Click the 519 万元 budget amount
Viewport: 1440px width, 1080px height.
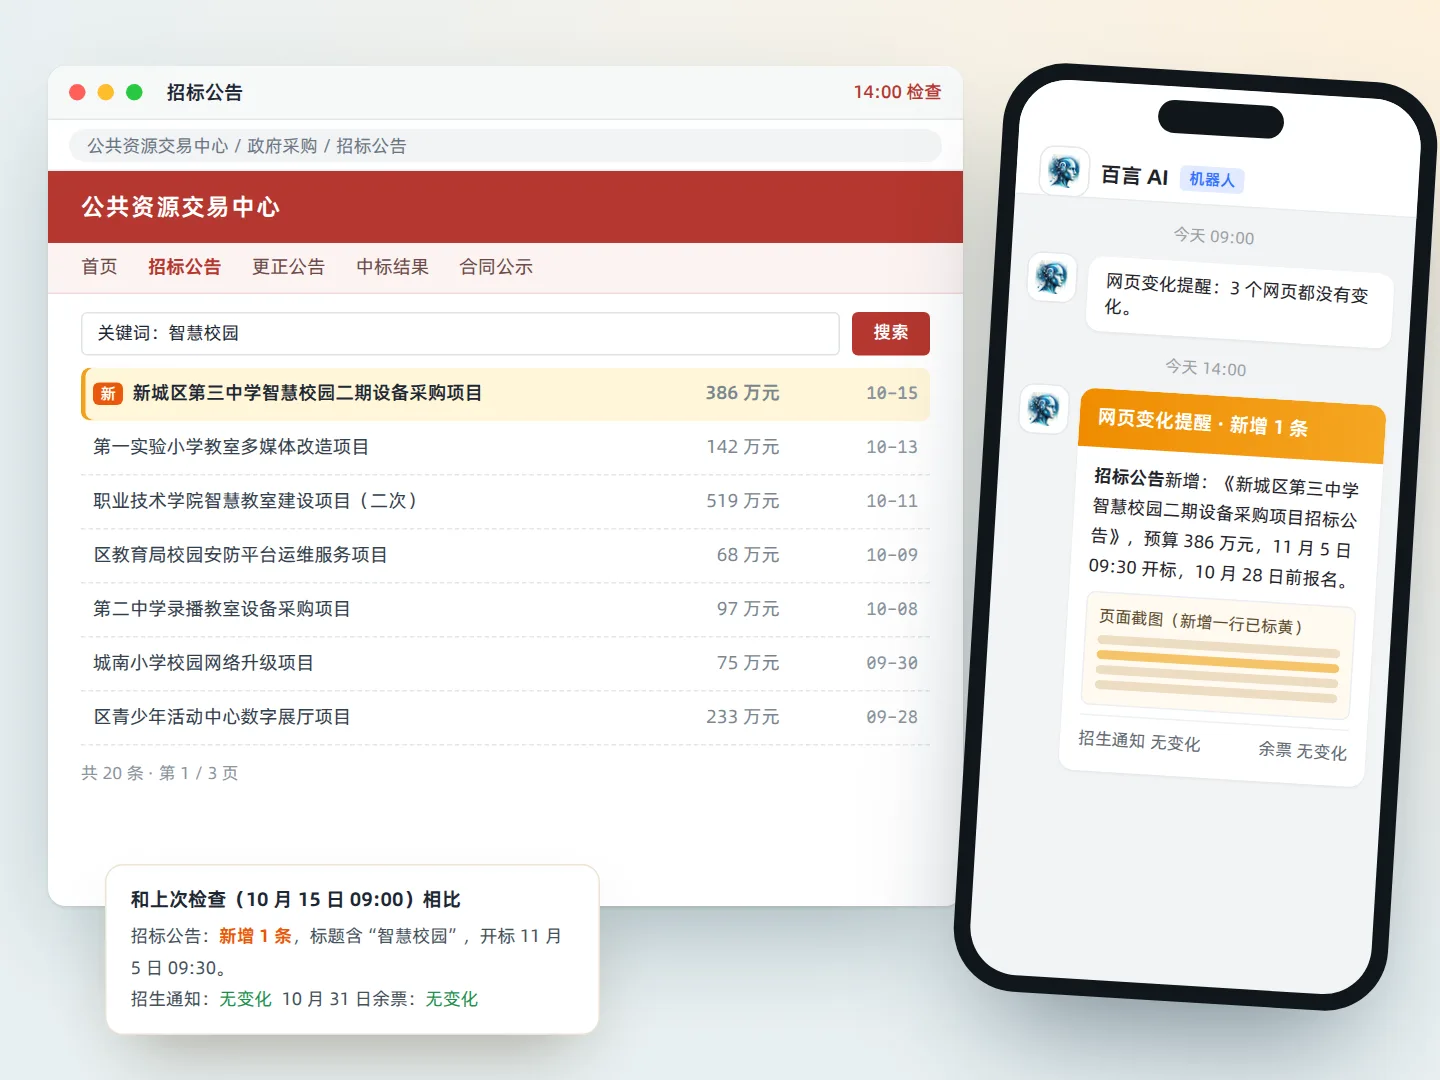(x=743, y=501)
